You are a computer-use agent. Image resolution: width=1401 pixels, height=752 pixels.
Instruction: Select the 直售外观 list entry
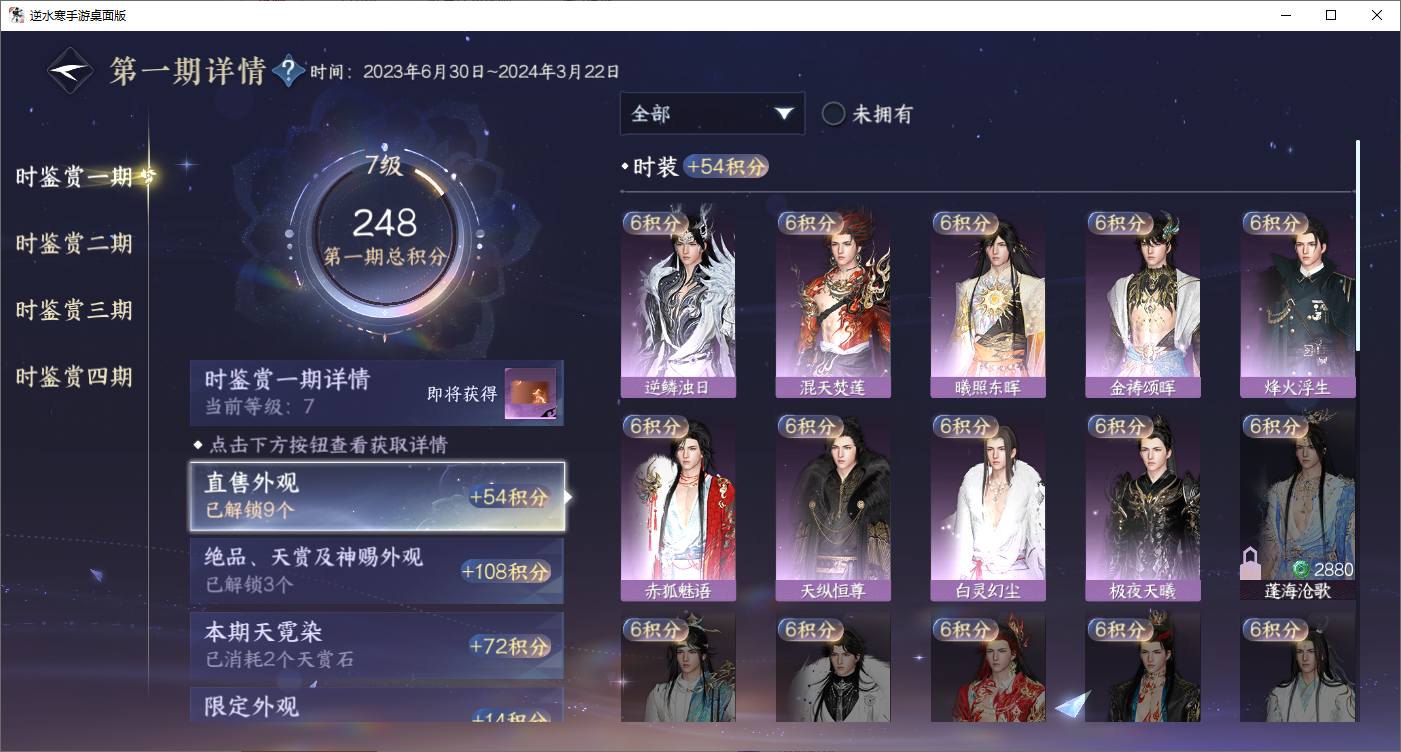click(x=377, y=496)
